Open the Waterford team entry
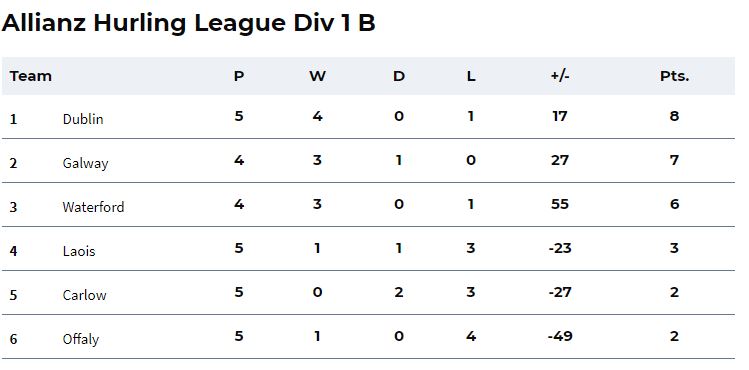Screen dimensions: 749x370 click(x=93, y=207)
